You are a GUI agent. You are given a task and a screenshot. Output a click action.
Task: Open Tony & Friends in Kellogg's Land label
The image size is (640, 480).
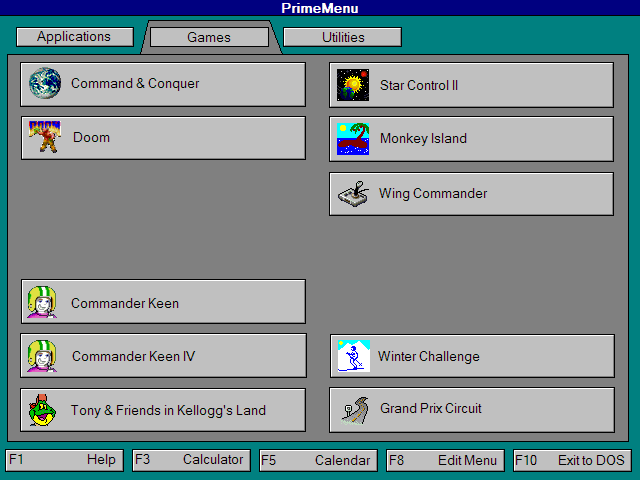click(168, 410)
